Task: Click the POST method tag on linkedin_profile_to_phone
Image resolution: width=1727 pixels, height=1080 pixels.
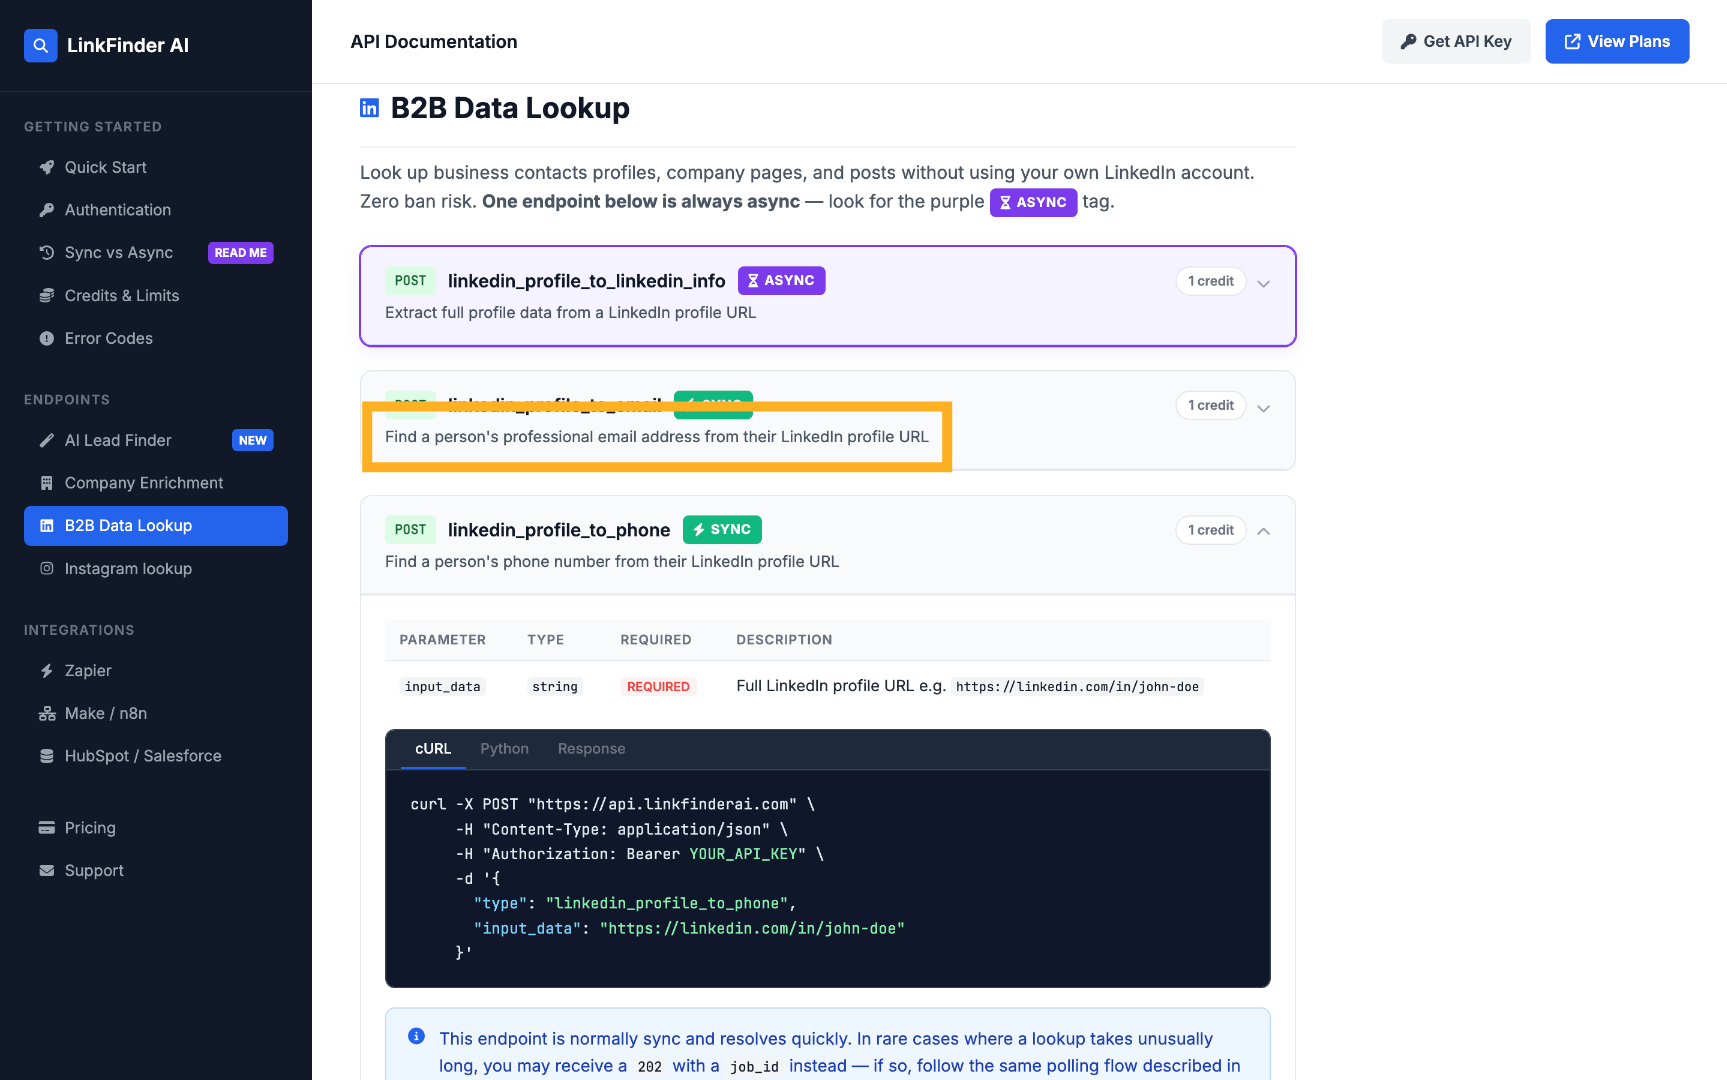Action: tap(410, 530)
